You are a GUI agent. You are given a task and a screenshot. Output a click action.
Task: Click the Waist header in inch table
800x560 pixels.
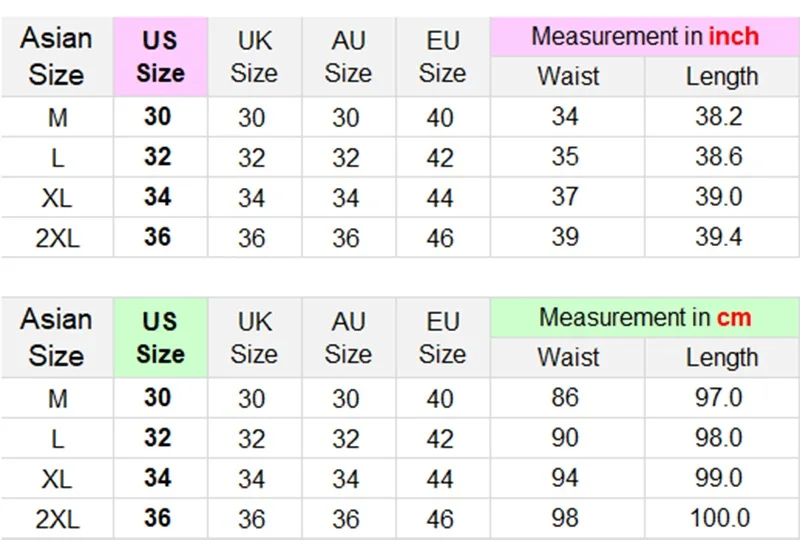[x=568, y=77]
